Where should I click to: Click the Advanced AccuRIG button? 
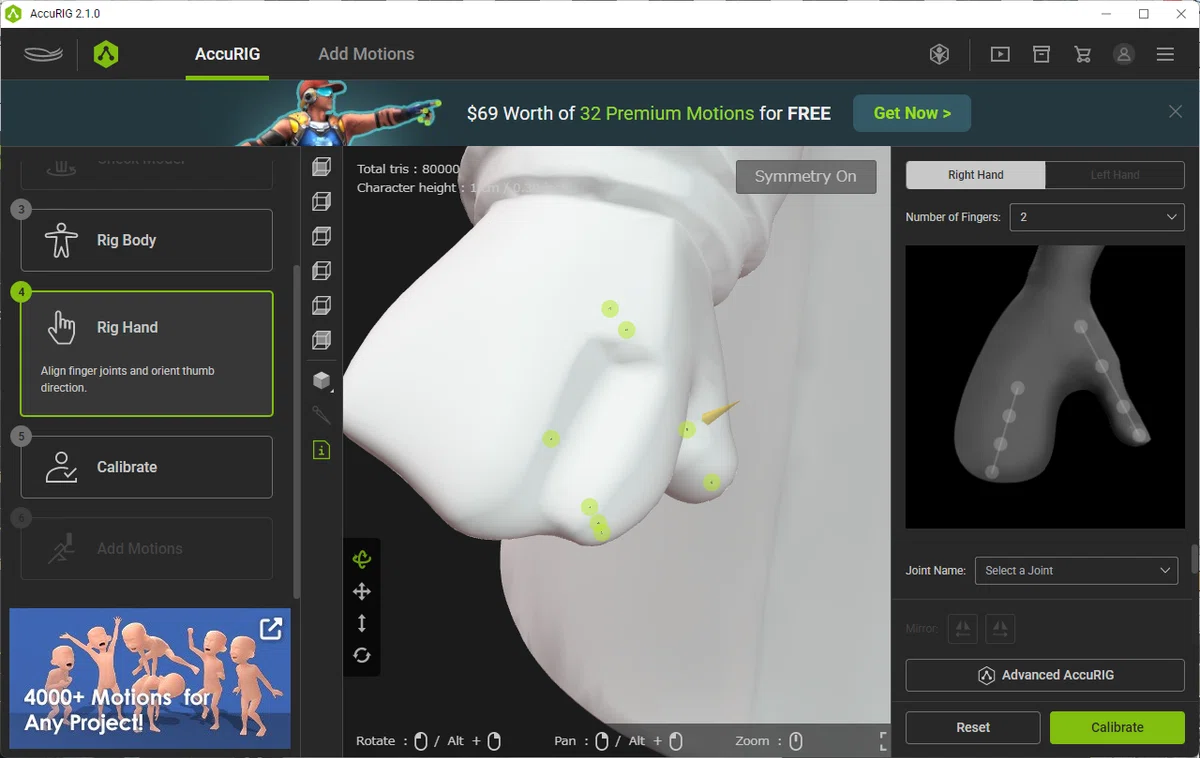(x=1045, y=675)
